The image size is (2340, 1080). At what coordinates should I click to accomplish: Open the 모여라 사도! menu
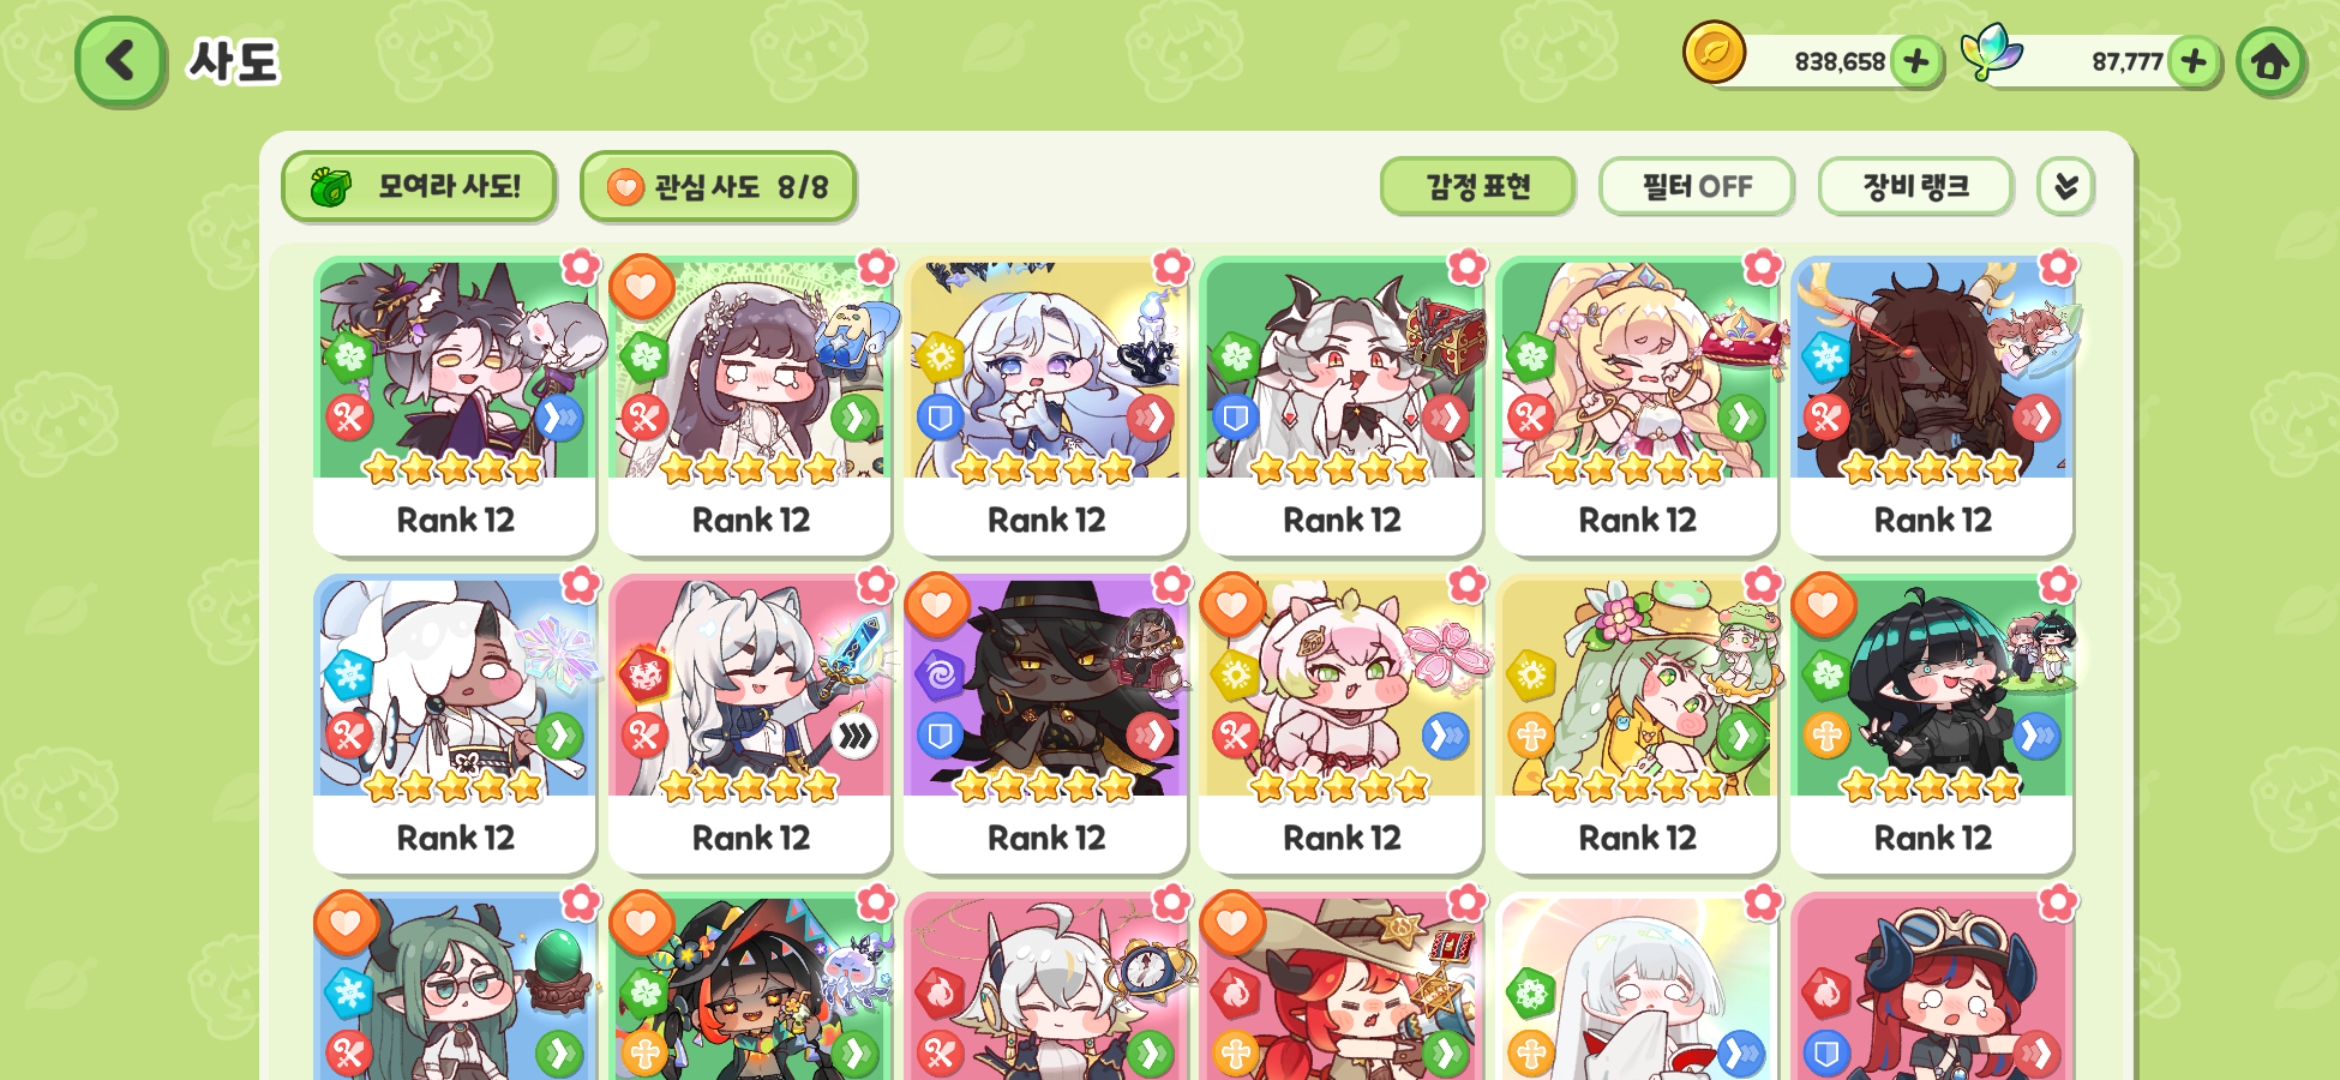419,186
